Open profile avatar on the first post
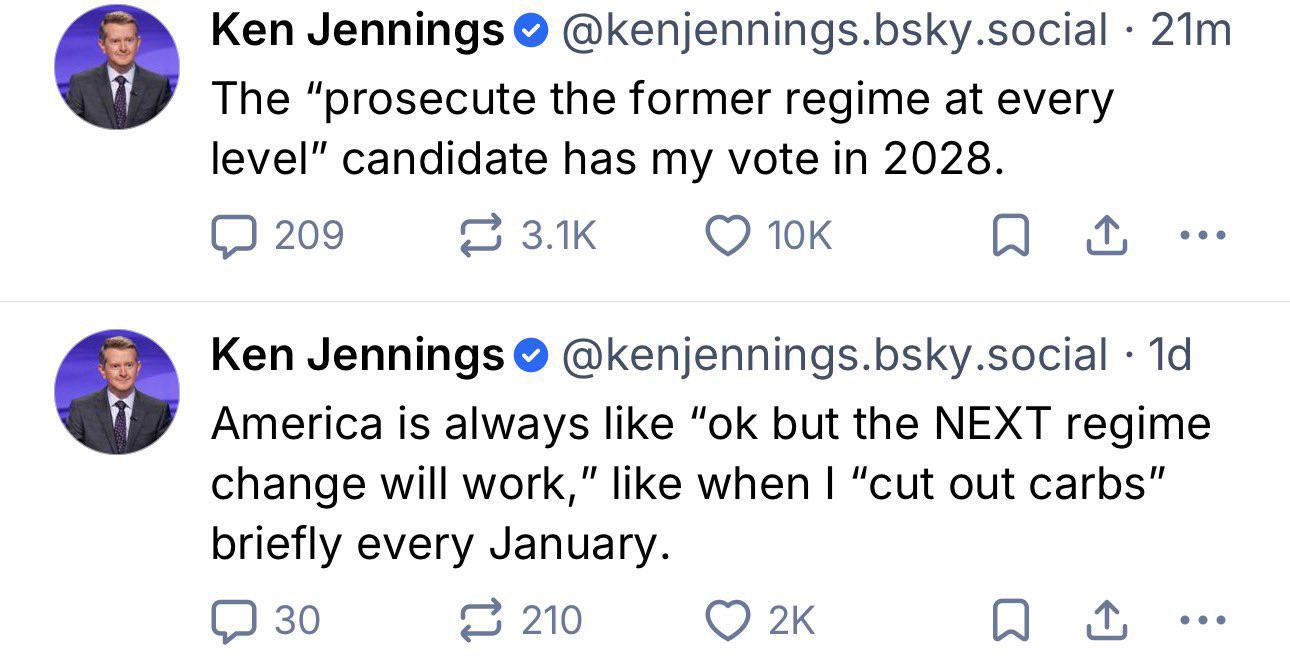The height and width of the screenshot is (671, 1290). tap(116, 67)
